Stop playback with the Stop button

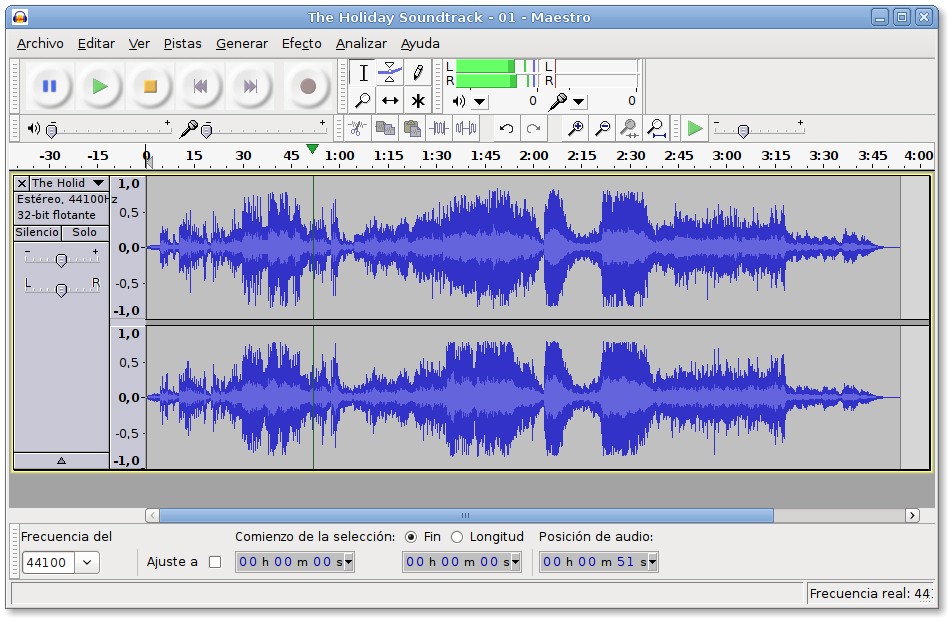coord(150,86)
